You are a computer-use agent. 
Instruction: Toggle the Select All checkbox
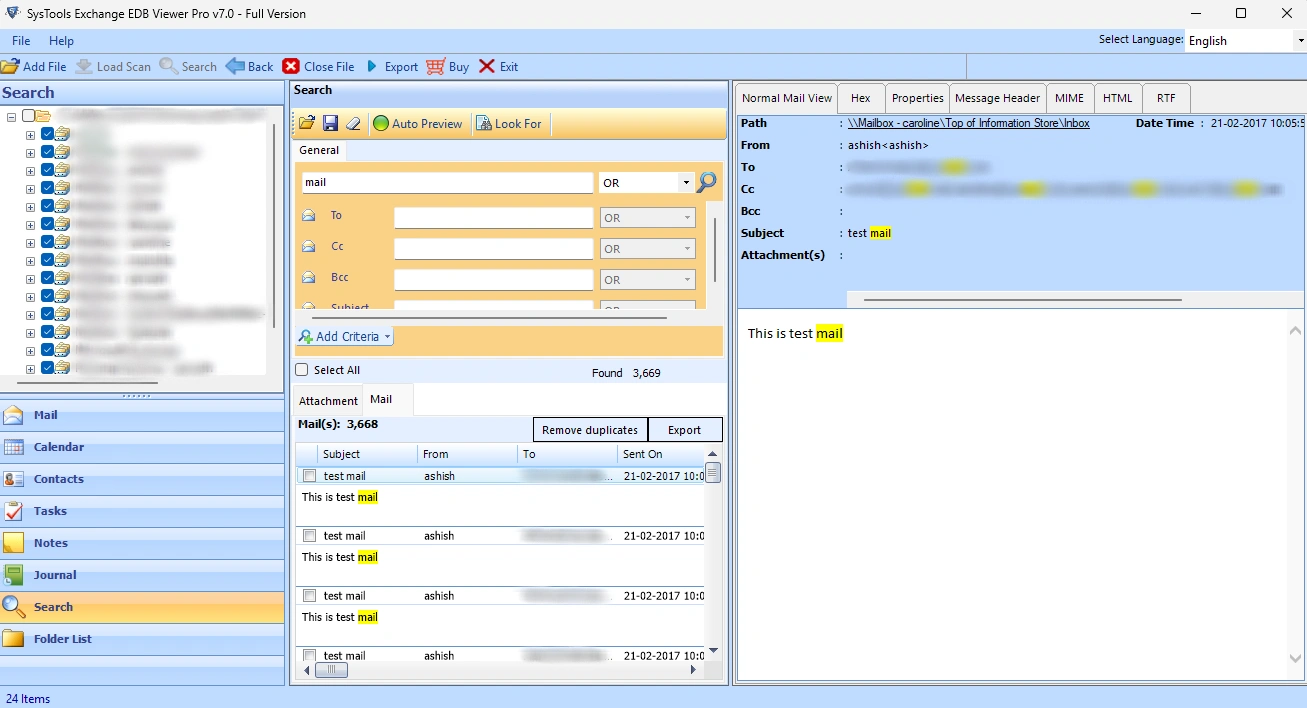pyautogui.click(x=302, y=370)
